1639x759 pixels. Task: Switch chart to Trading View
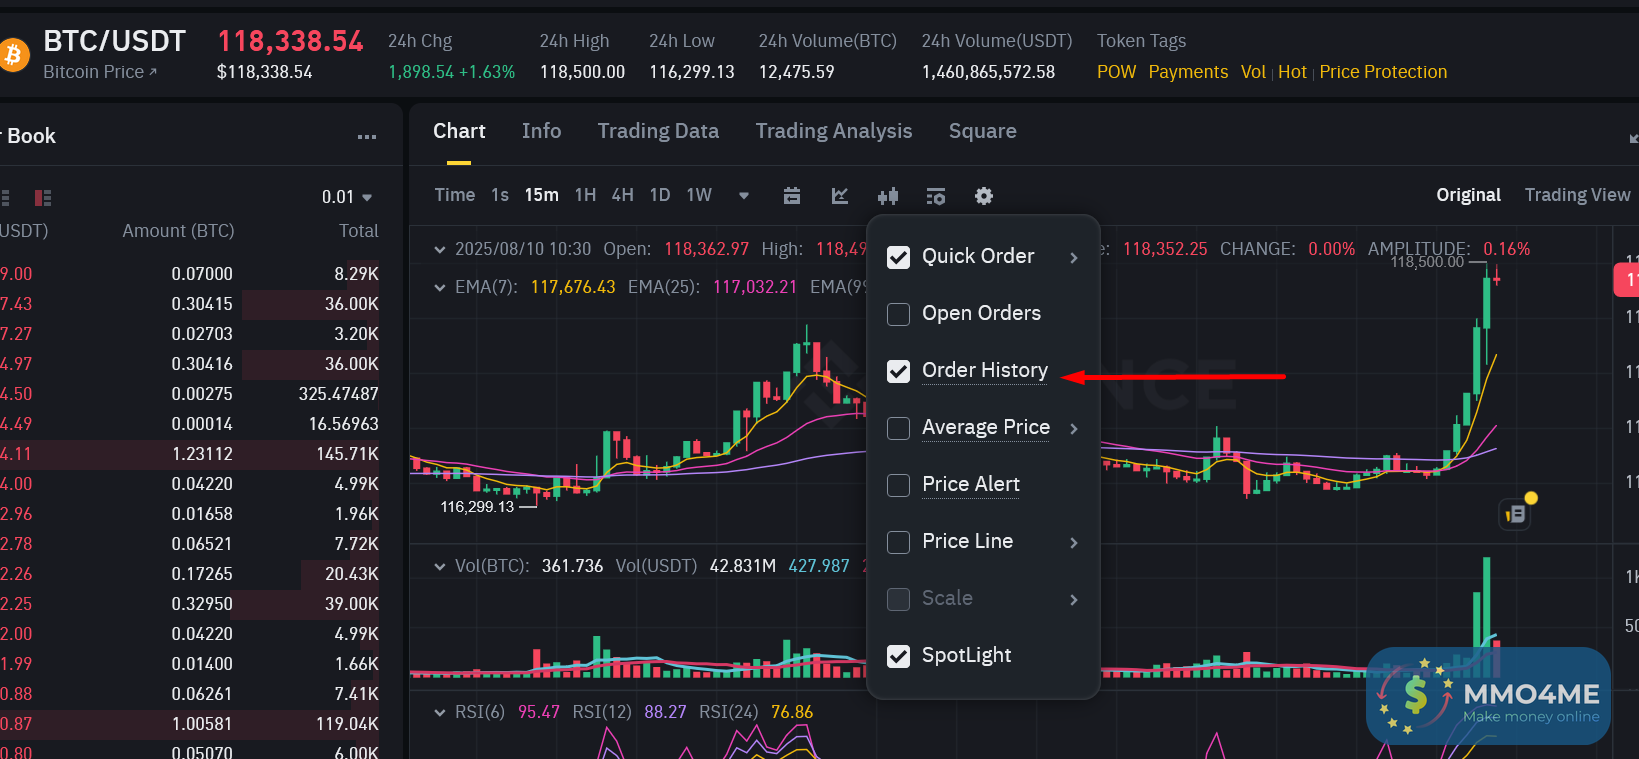click(1577, 195)
